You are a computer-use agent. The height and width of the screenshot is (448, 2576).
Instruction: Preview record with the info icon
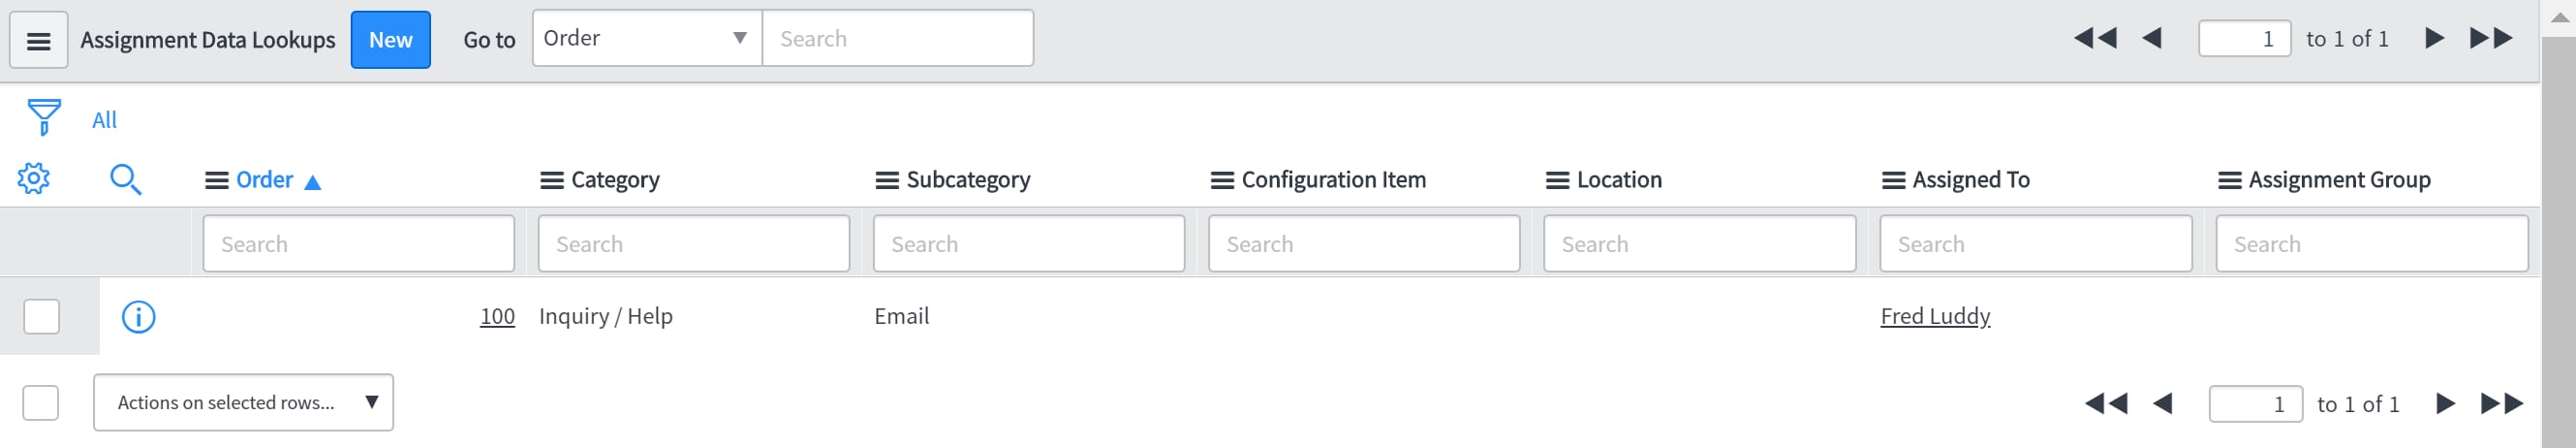pyautogui.click(x=138, y=317)
